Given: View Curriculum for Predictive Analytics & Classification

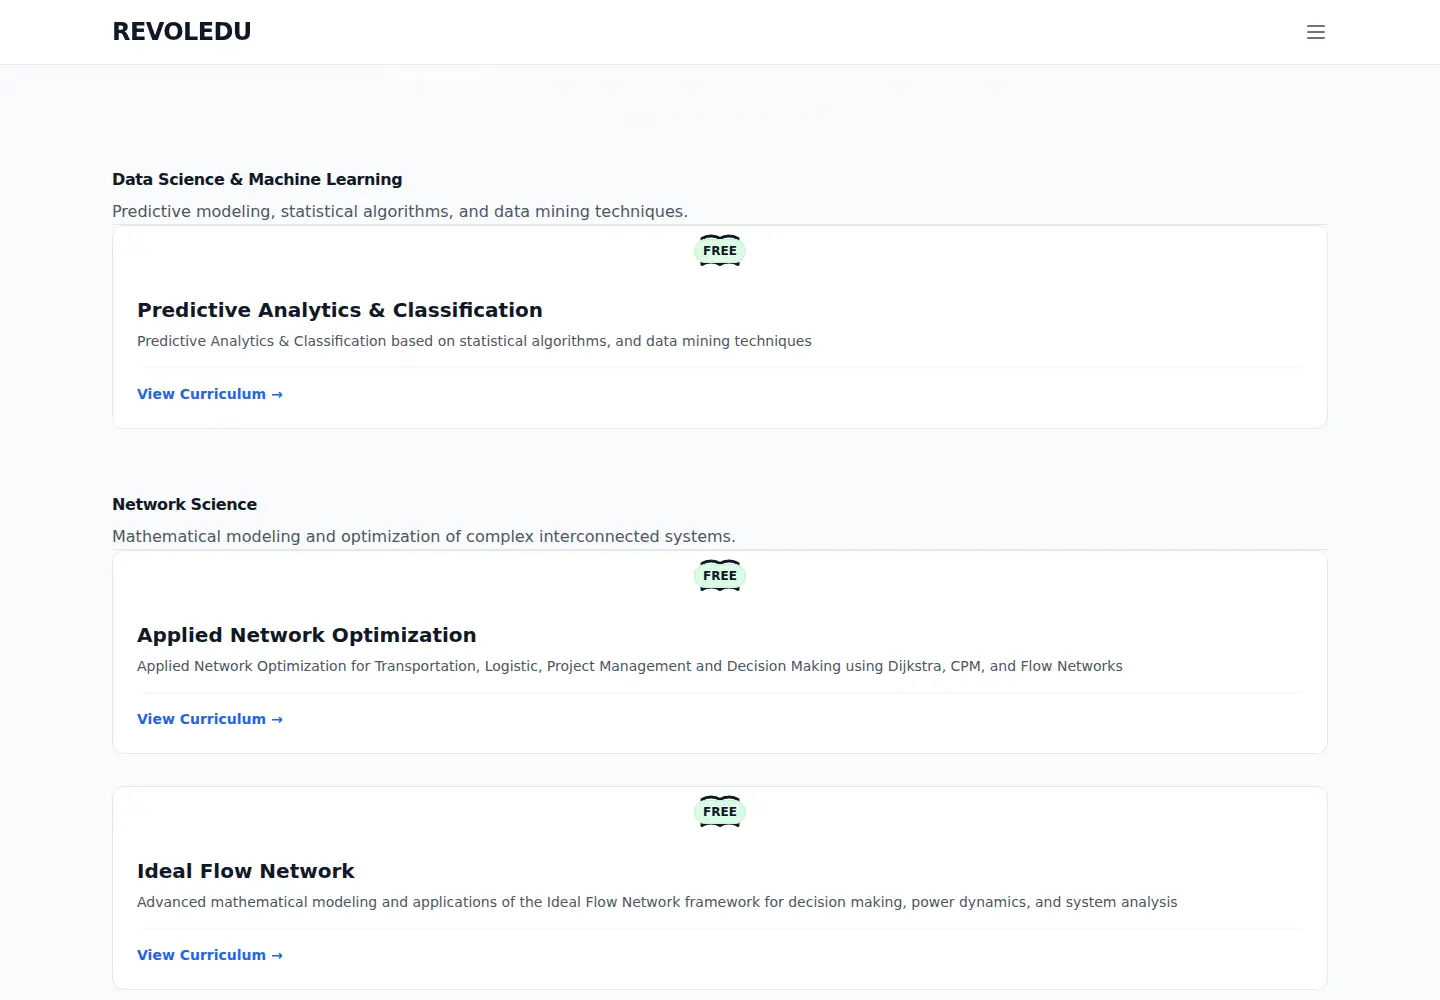Looking at the screenshot, I should tap(210, 394).
